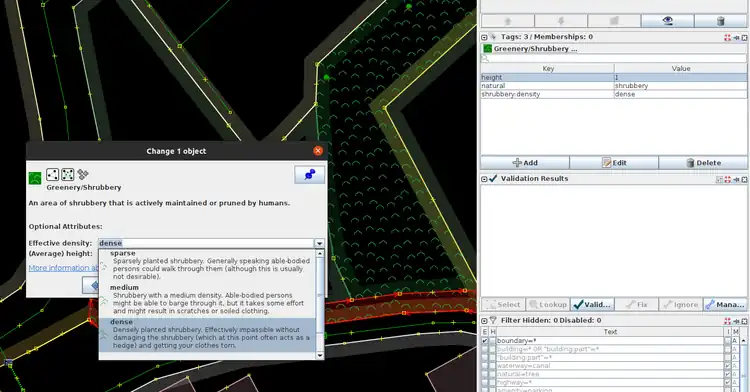Collapse the Tags / Memberships panel
Image resolution: width=750 pixels, height=392 pixels.
pos(484,37)
